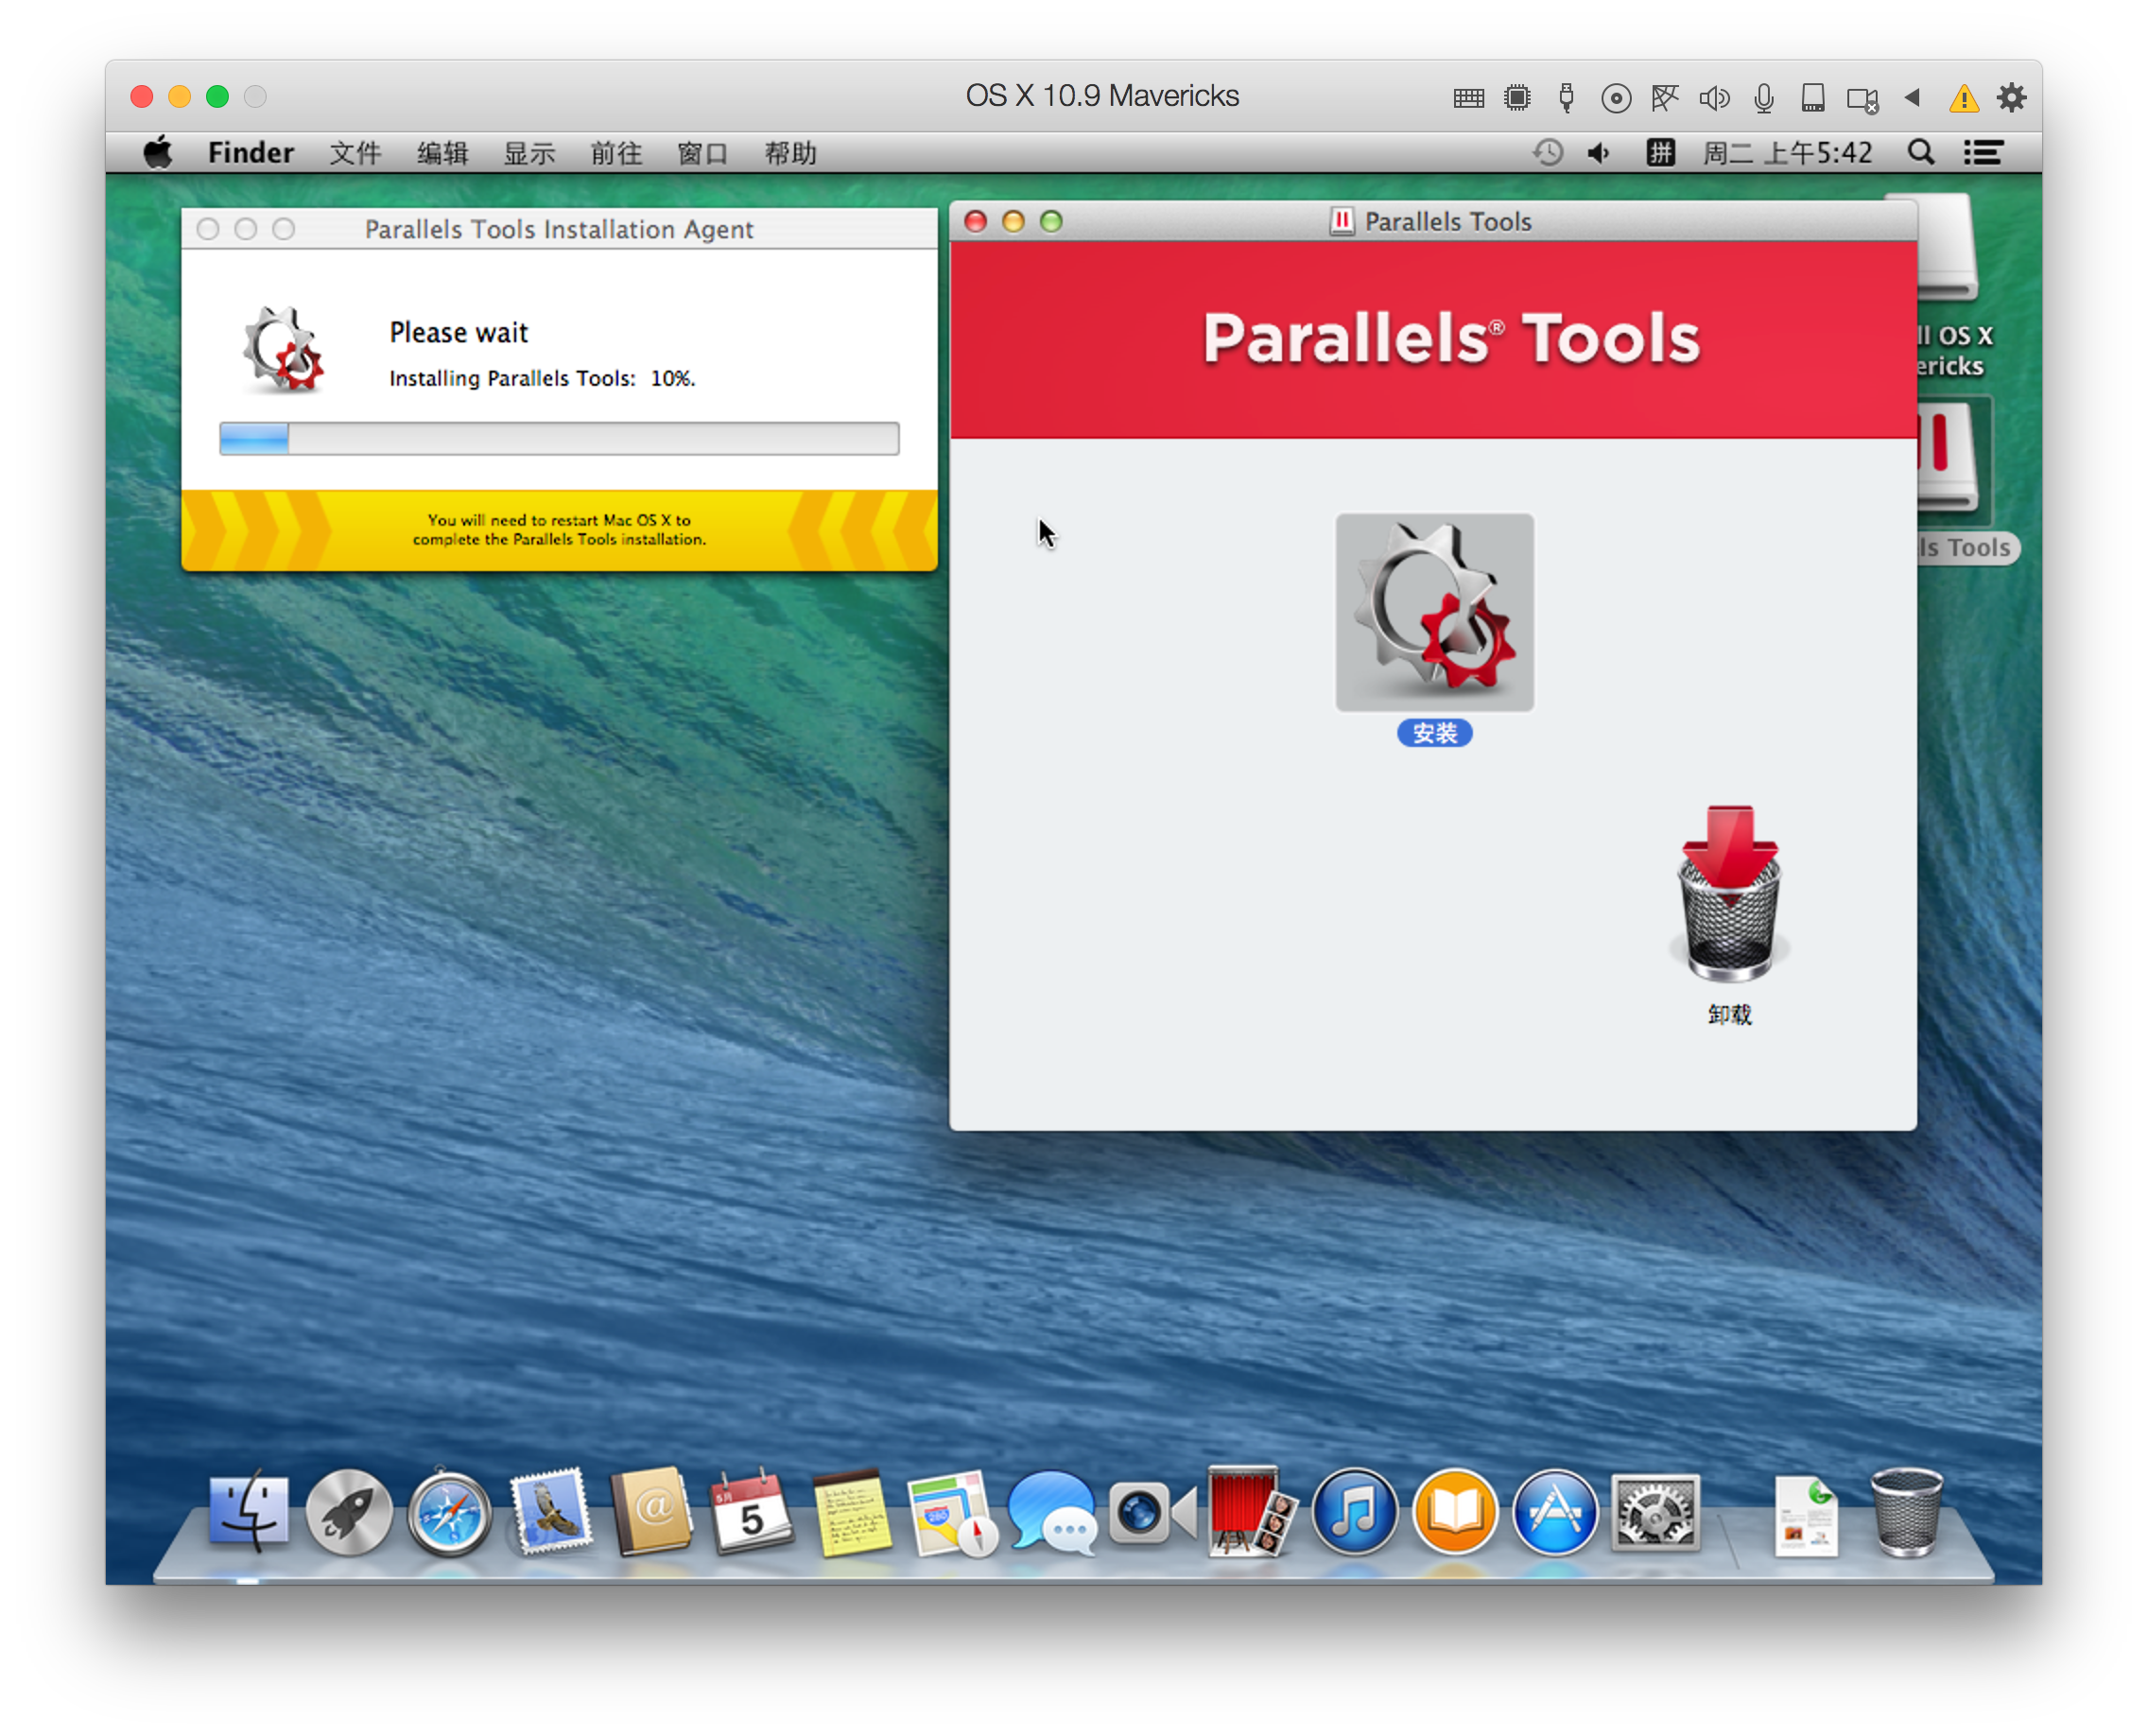Viewport: 2148px width, 1736px height.
Task: Open System Preferences in Dock
Action: point(1655,1513)
